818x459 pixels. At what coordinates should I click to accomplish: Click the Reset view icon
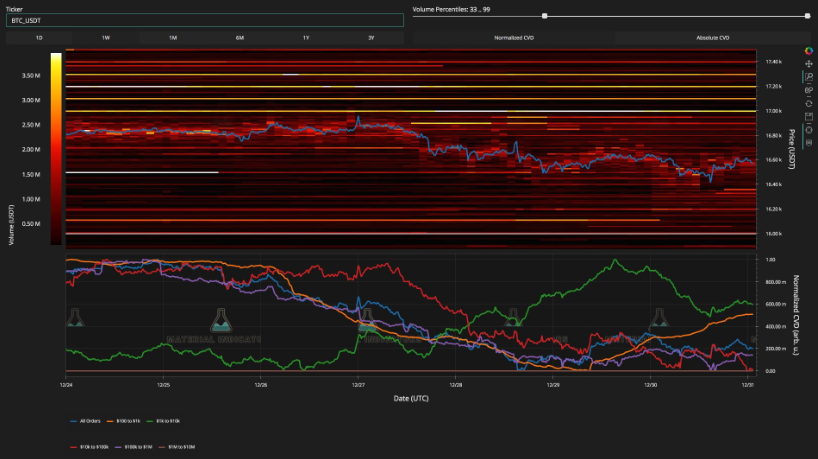(808, 103)
